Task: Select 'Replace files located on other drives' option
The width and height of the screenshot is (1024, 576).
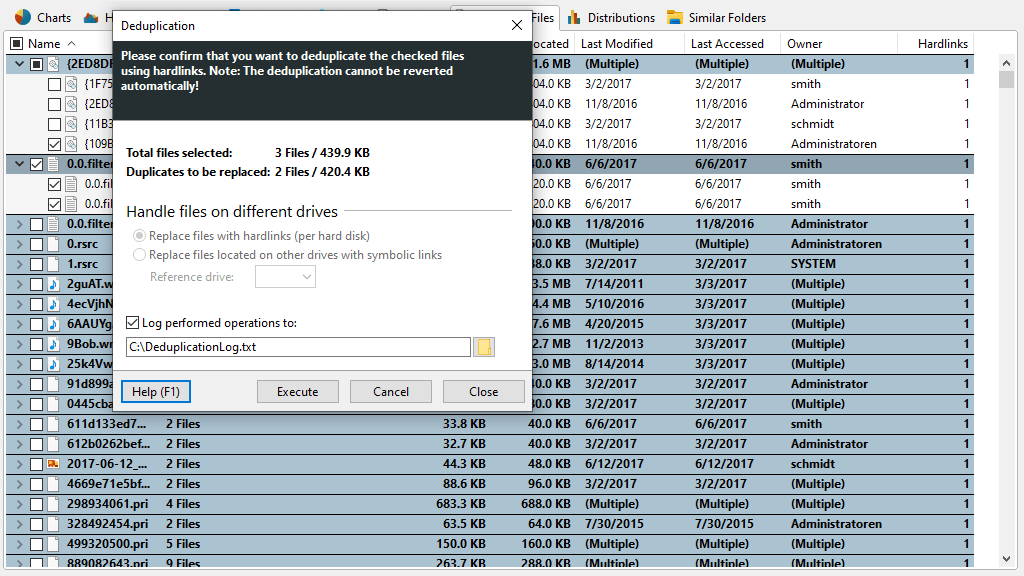Action: coord(139,255)
